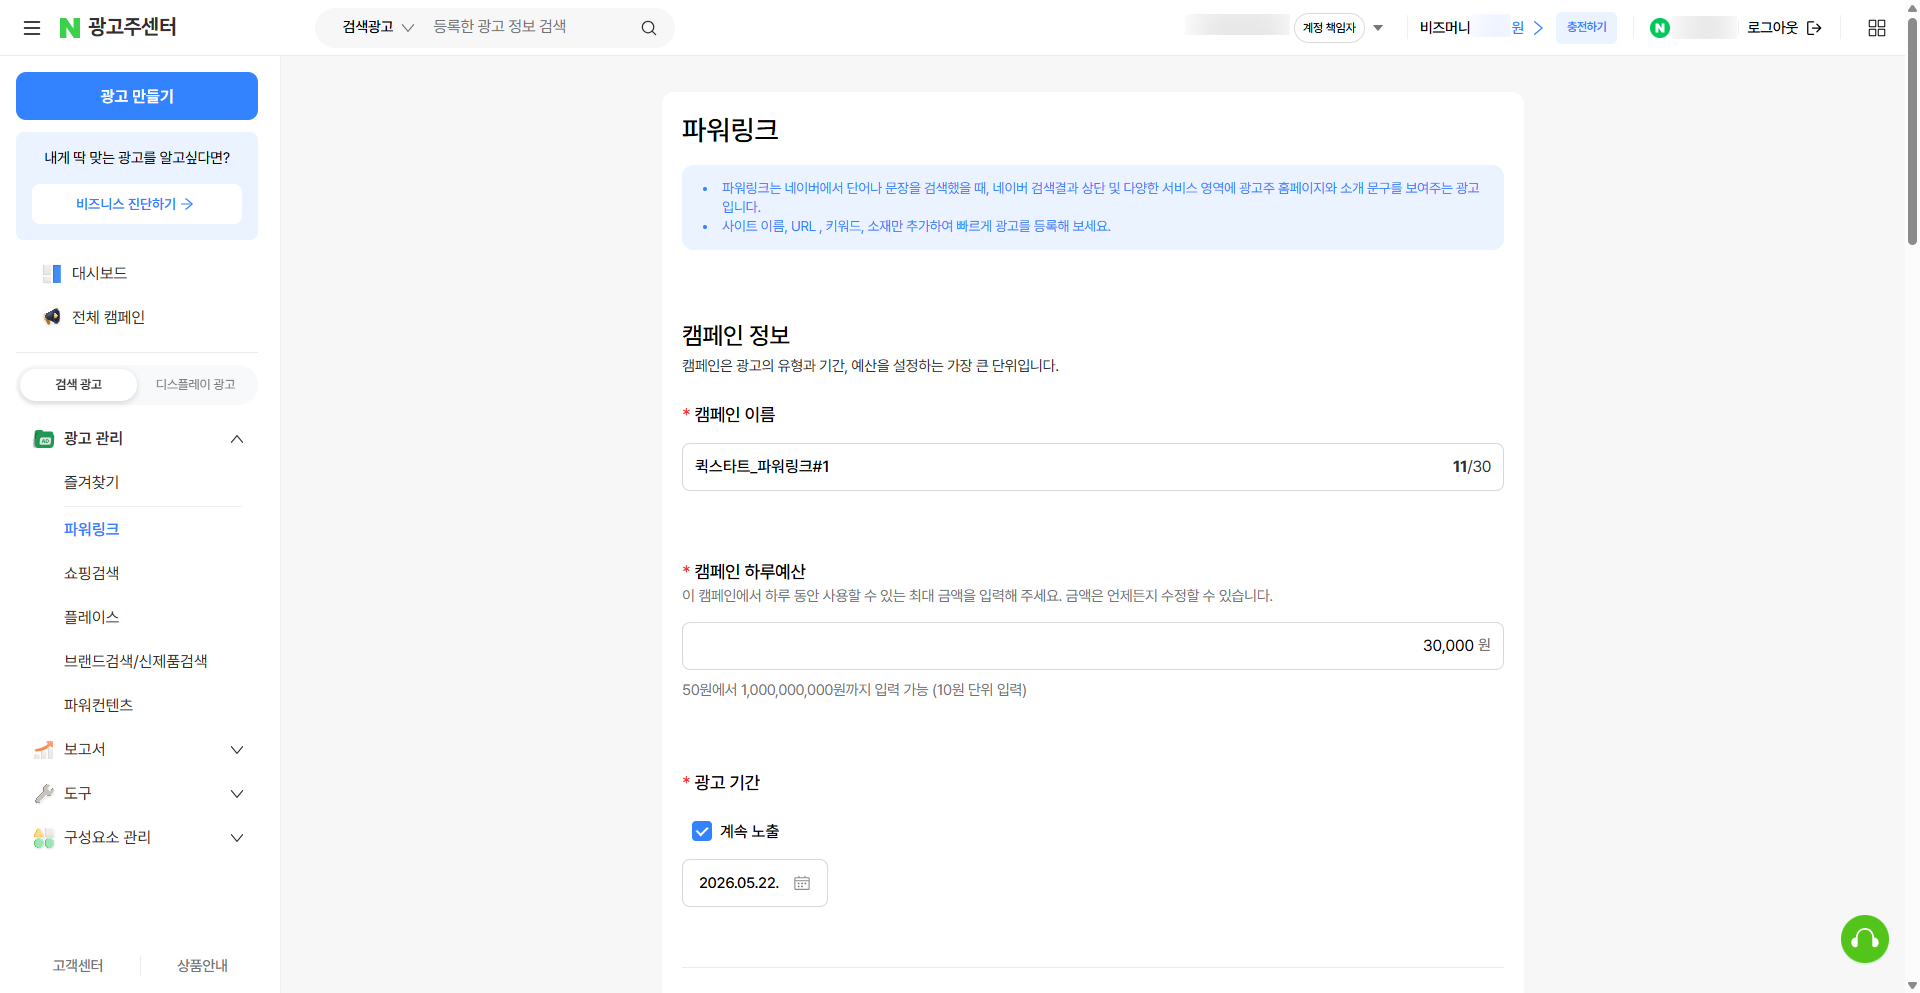Select 쇼핑검색 in the sidebar
The height and width of the screenshot is (993, 1920).
pyautogui.click(x=92, y=573)
